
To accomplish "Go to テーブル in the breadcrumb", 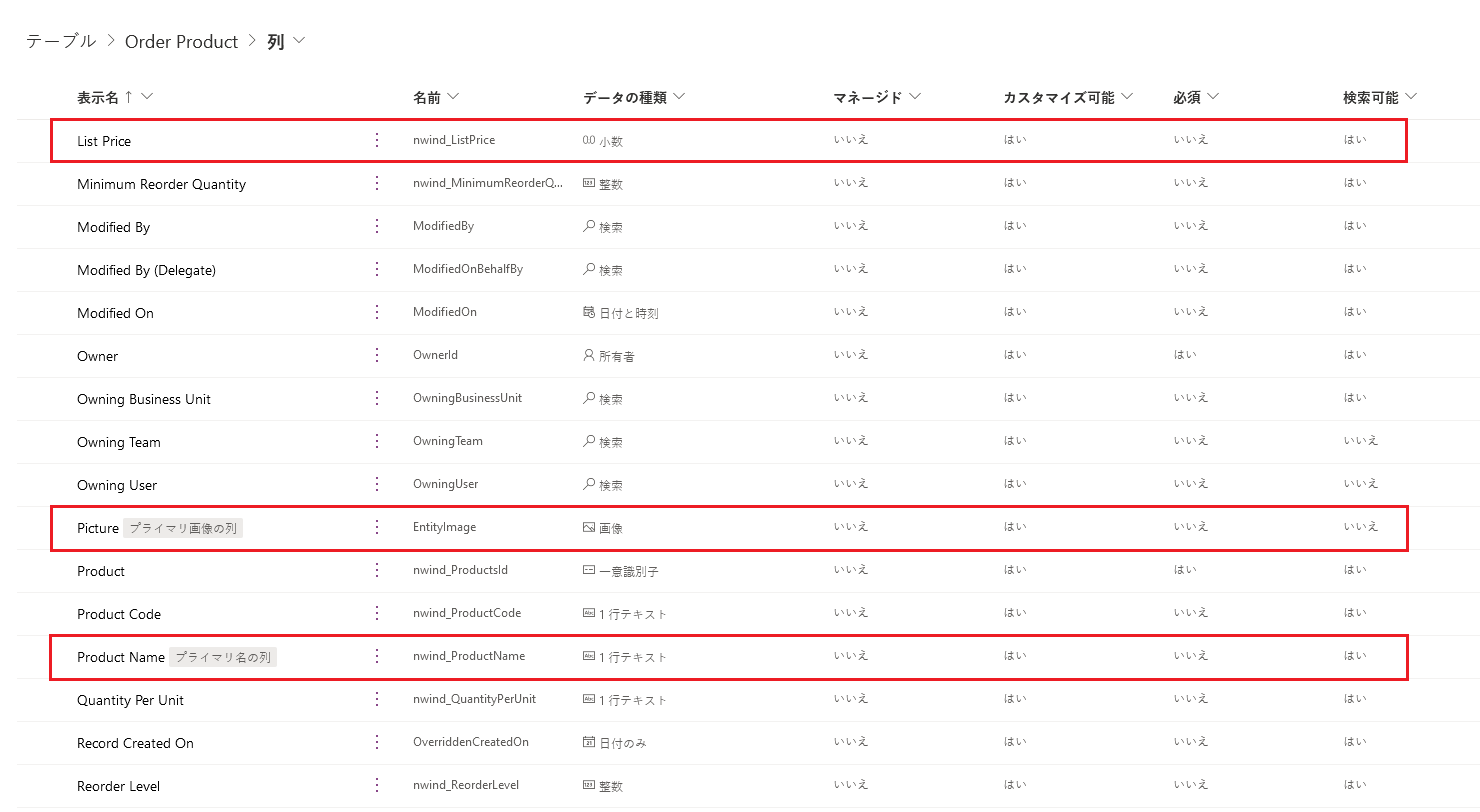I will tap(61, 41).
